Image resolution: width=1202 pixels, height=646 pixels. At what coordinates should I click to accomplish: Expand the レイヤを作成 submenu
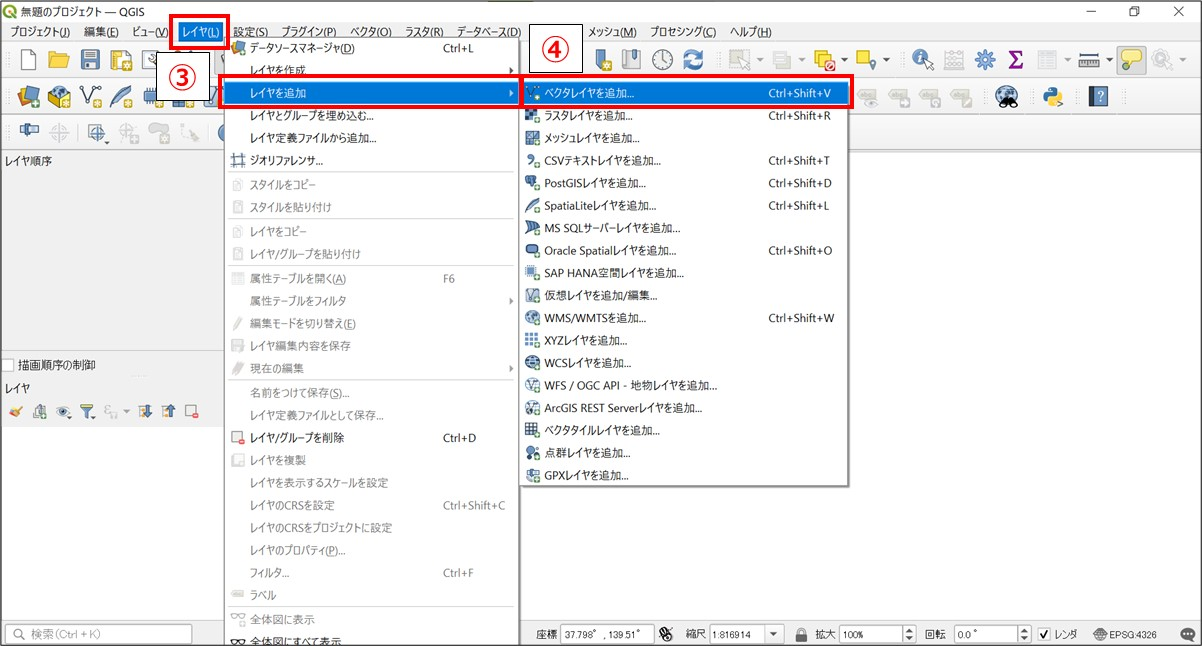(371, 70)
